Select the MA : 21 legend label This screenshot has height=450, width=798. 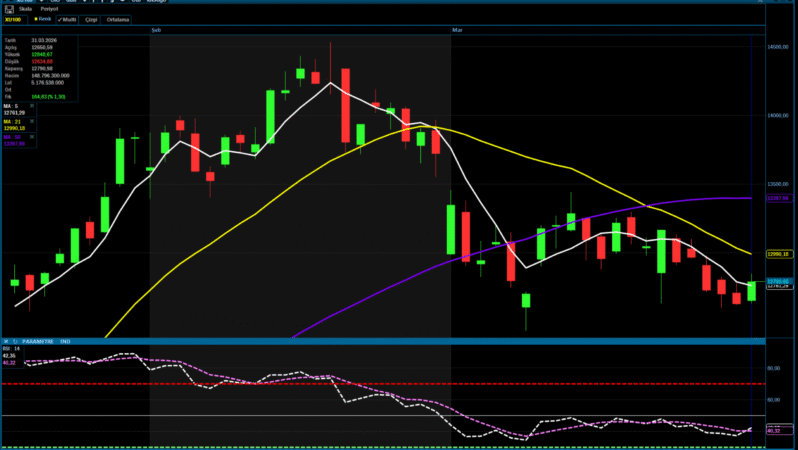coord(14,120)
